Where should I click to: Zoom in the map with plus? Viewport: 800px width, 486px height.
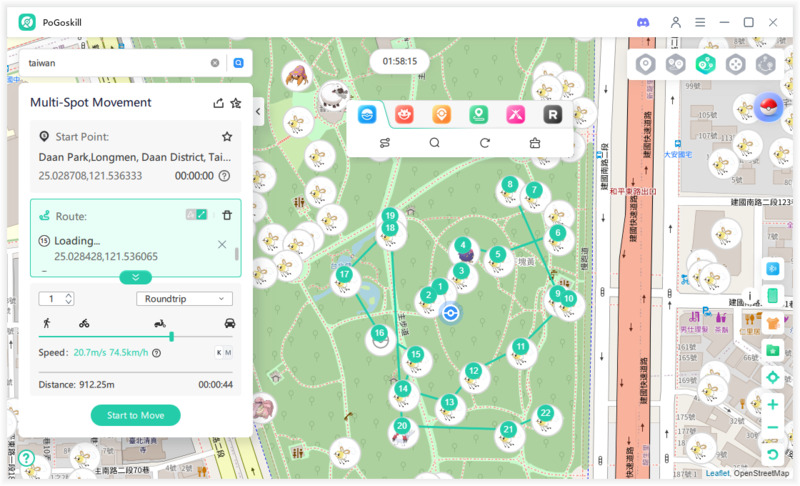[x=772, y=404]
